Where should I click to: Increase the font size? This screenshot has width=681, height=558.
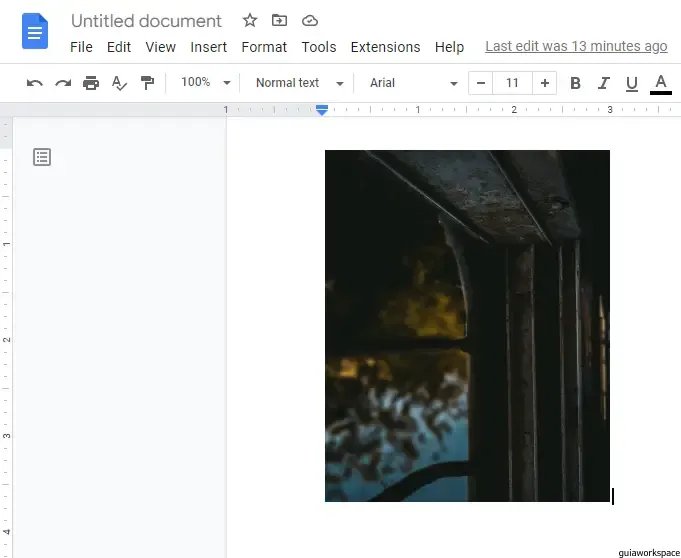point(545,83)
